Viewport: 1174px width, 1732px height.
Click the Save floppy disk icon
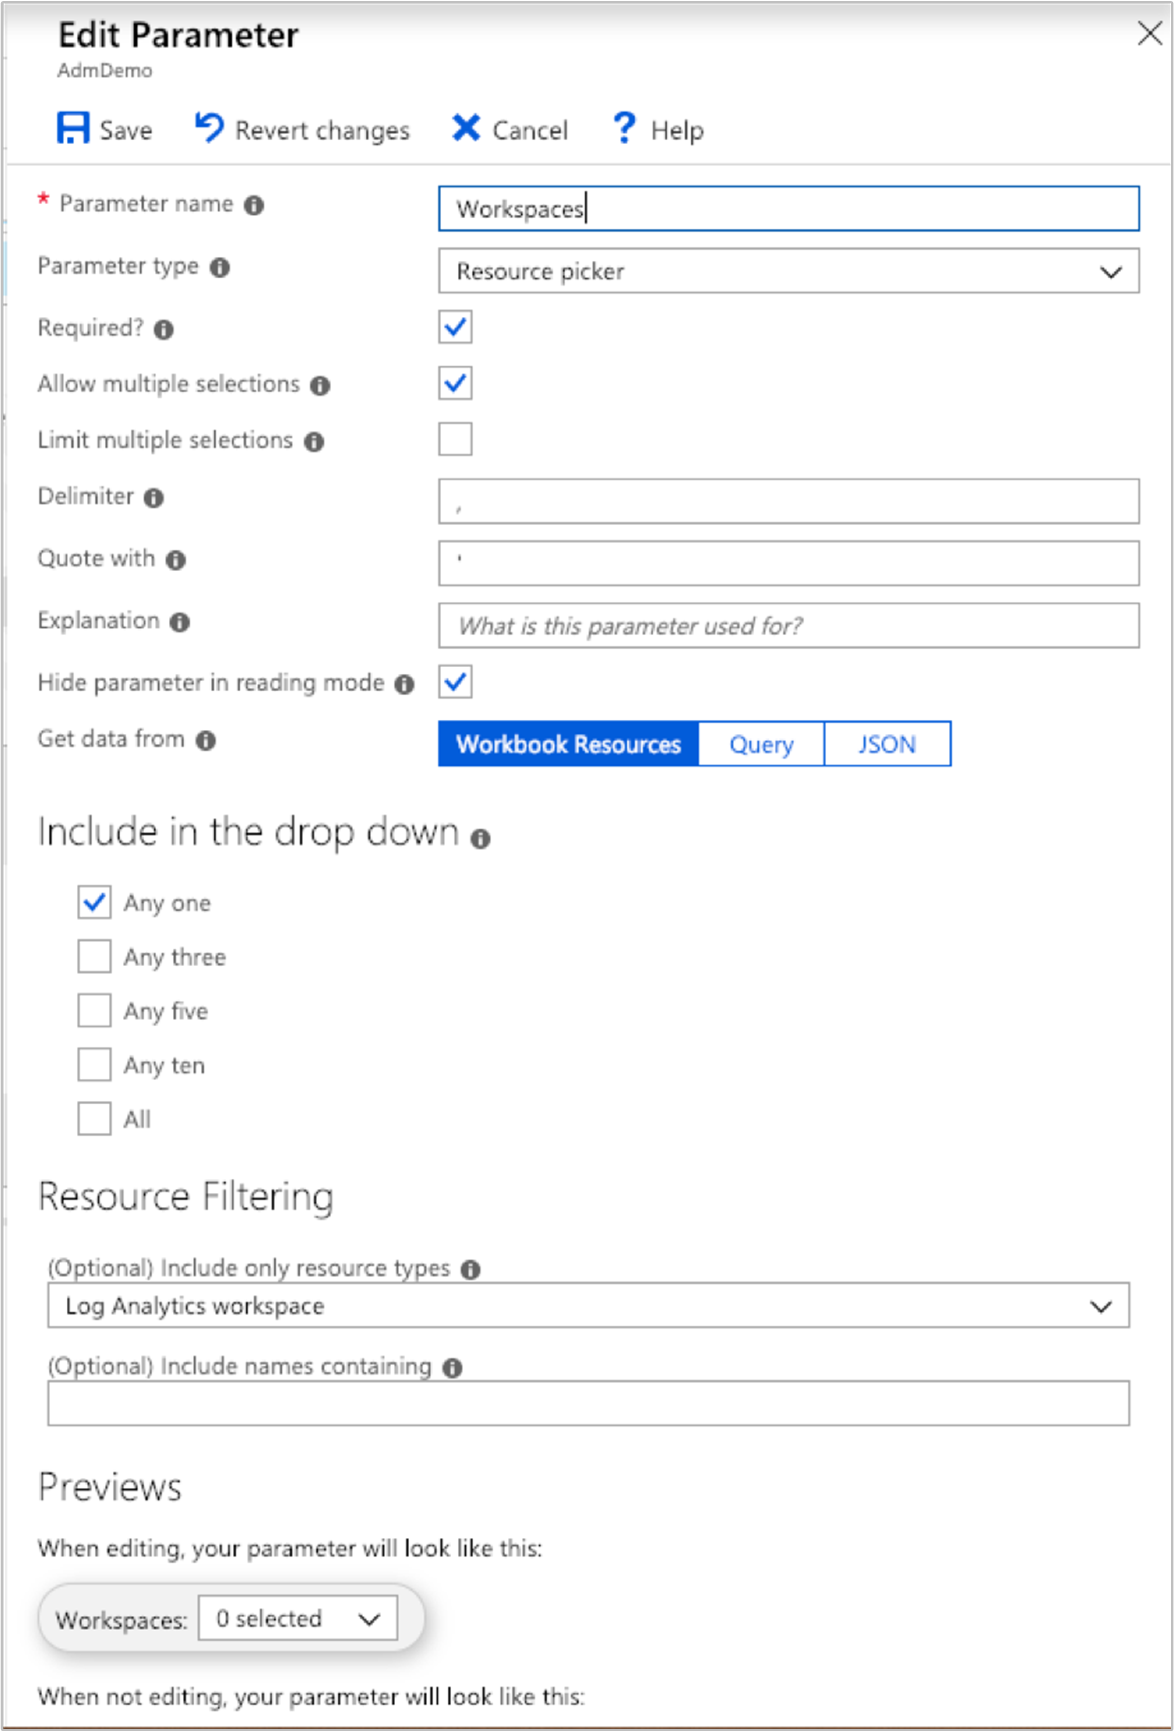(x=73, y=129)
